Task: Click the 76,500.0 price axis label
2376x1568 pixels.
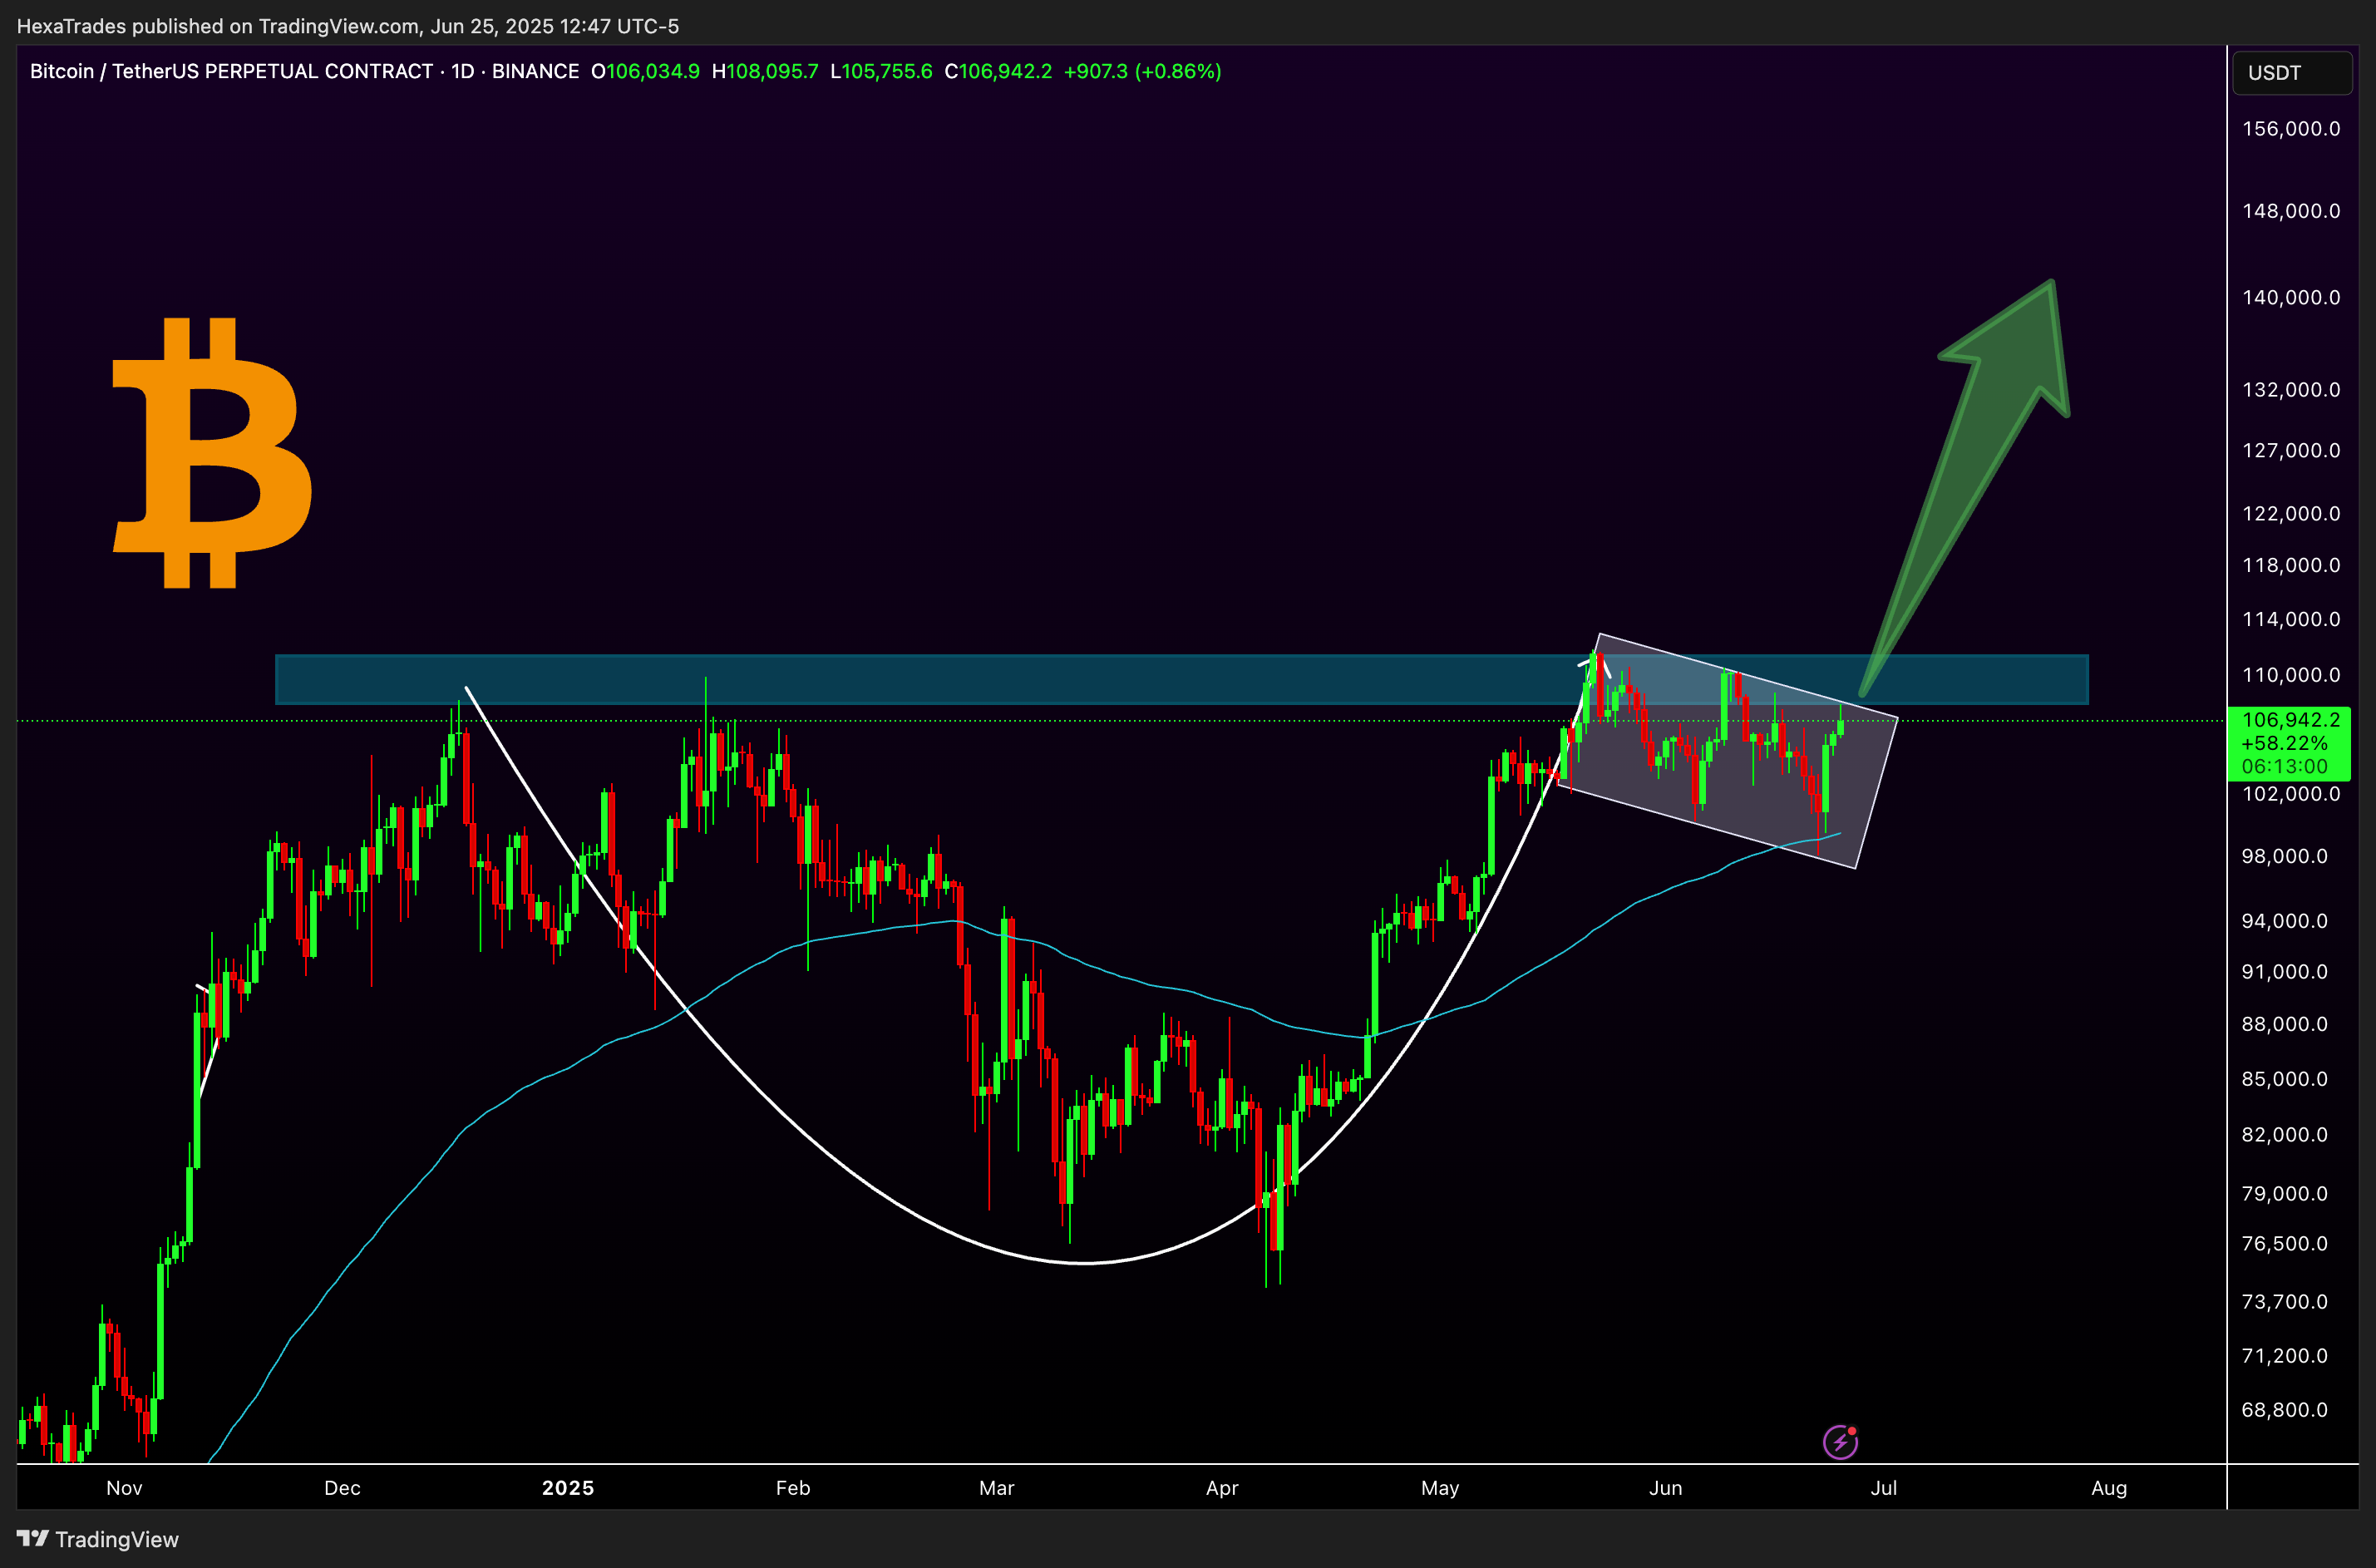Action: pos(2284,1244)
